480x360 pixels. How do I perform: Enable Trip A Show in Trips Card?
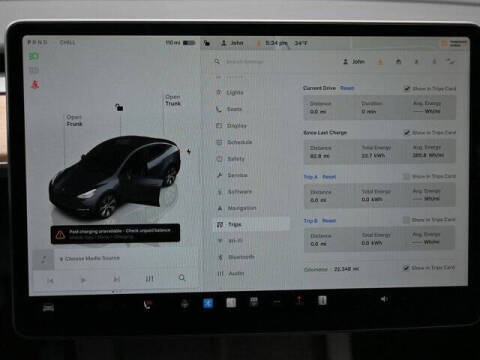coord(406,176)
